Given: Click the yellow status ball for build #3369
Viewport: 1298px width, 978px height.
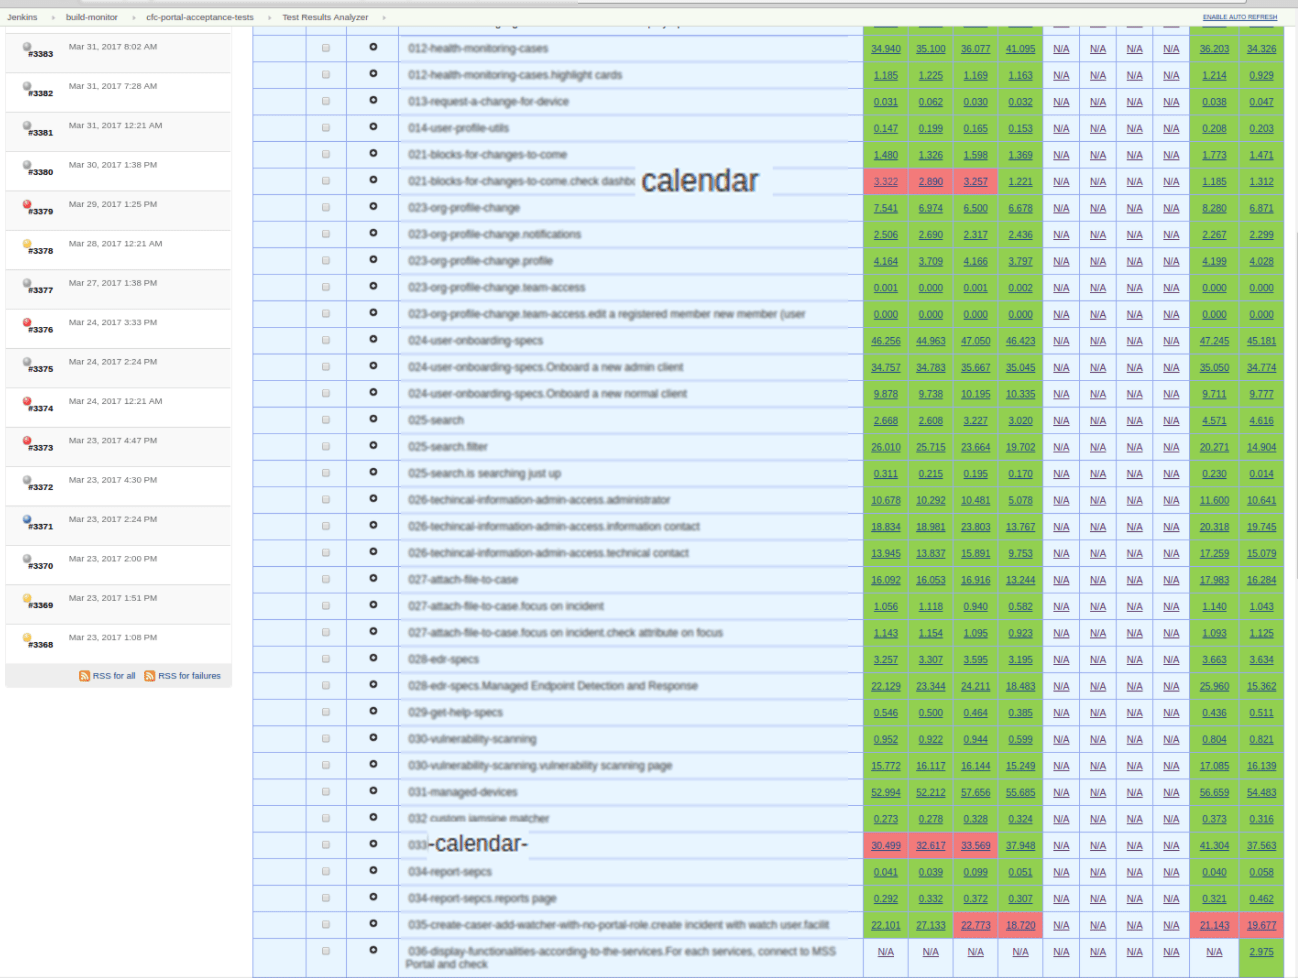Looking at the screenshot, I should click(x=27, y=598).
